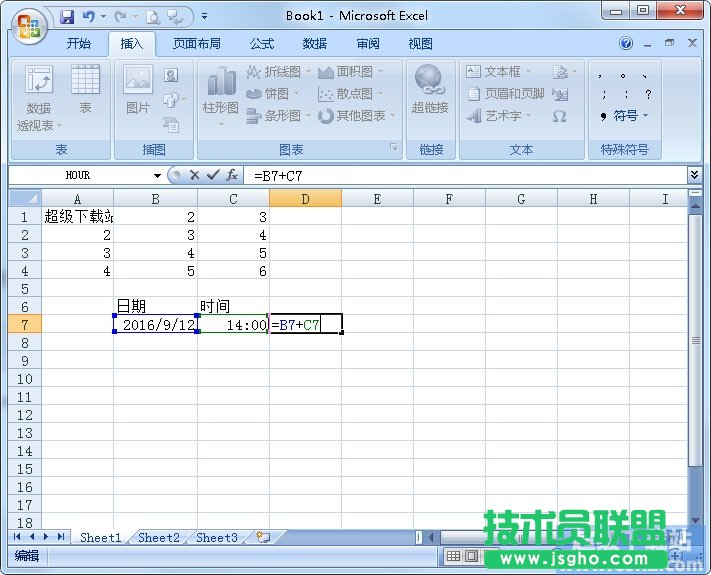Screen dimensions: 711x575
Task: Switch to the 公式 ribbon tab
Action: 262,44
